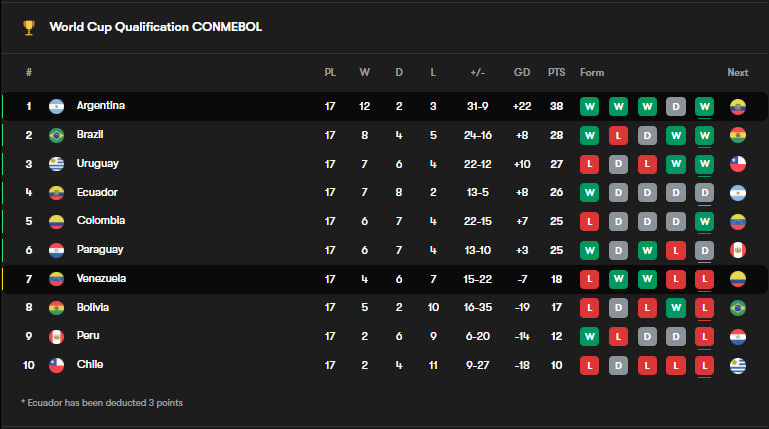Click World Cup Qualification CONMEBOL title
The image size is (769, 429).
156,27
